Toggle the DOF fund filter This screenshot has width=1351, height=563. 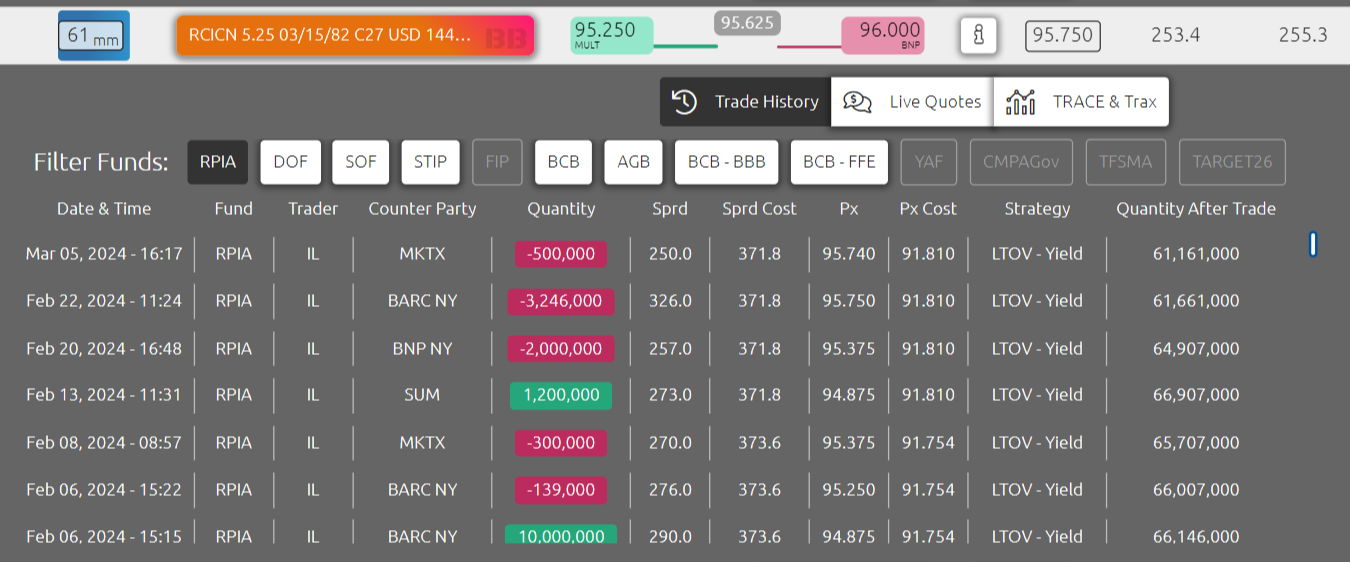[x=291, y=162]
